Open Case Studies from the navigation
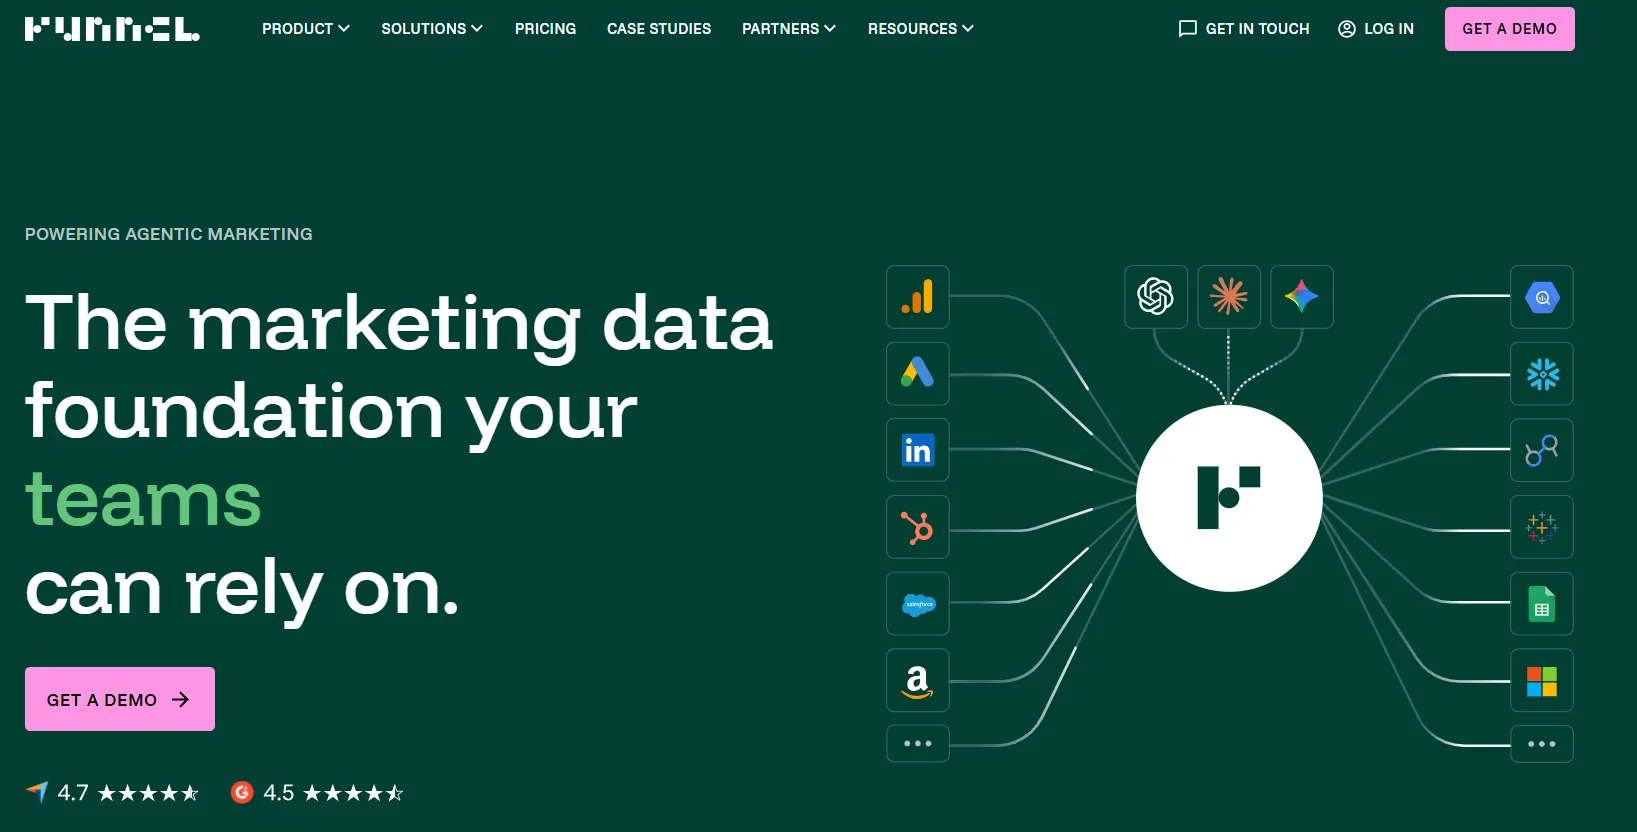Viewport: 1637px width, 832px height. coord(659,29)
